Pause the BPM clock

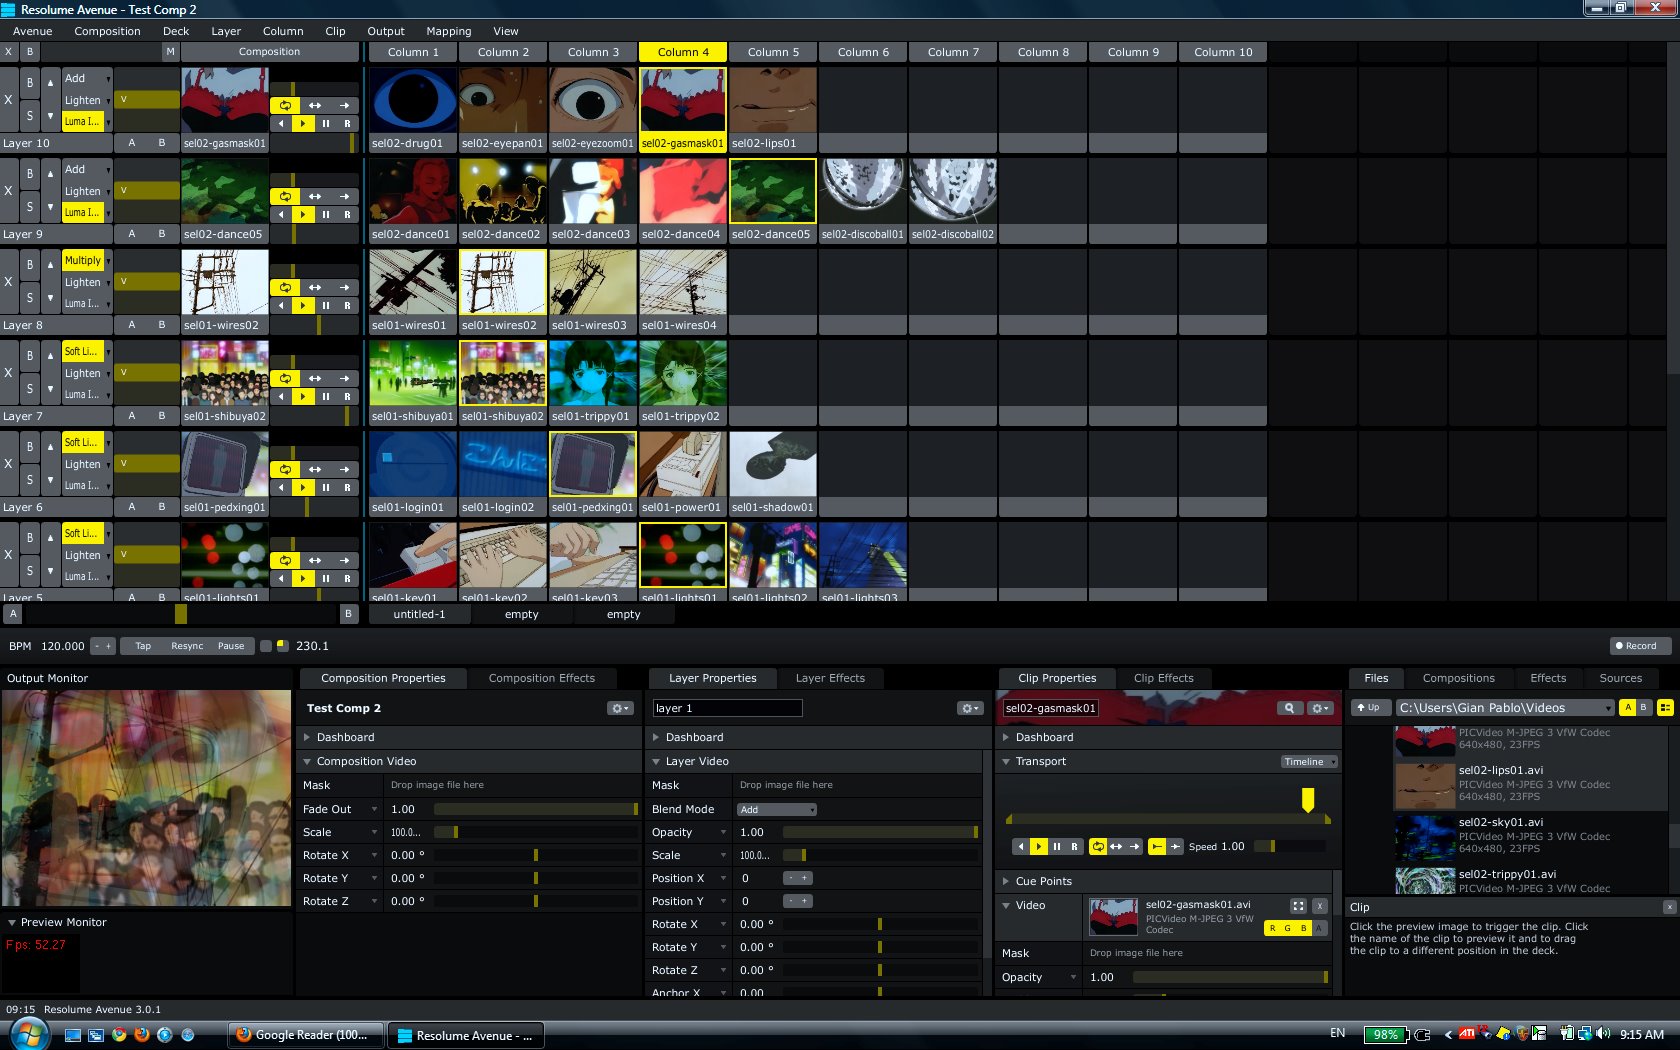tap(231, 646)
